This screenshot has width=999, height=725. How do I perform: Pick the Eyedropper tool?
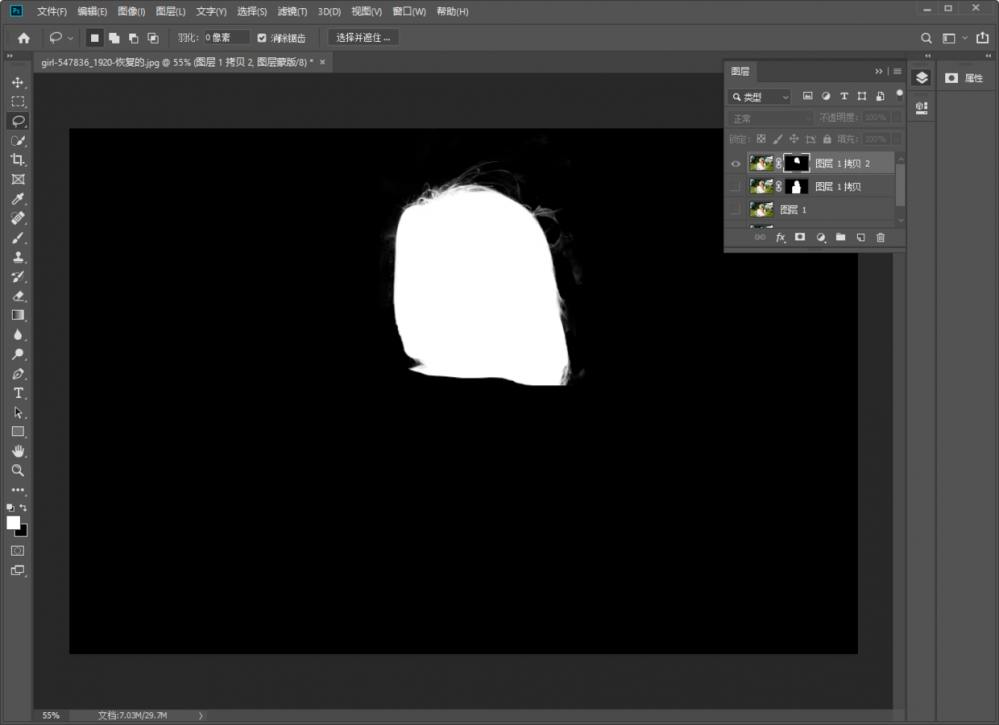click(x=18, y=199)
